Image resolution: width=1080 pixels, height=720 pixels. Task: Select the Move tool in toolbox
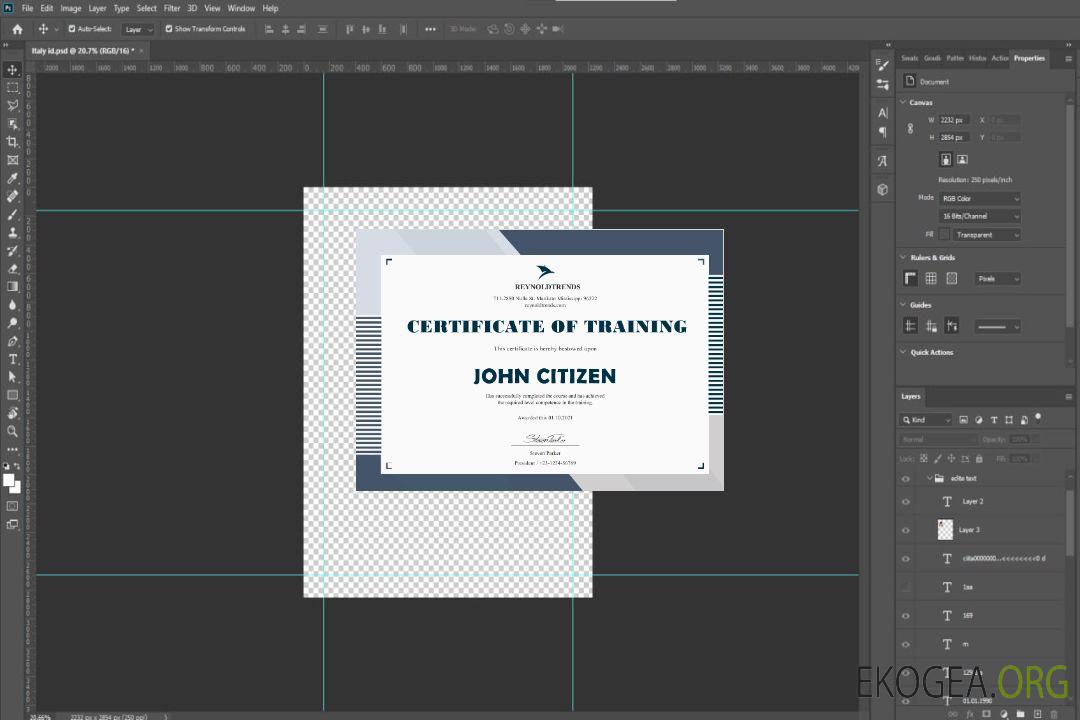click(x=12, y=70)
